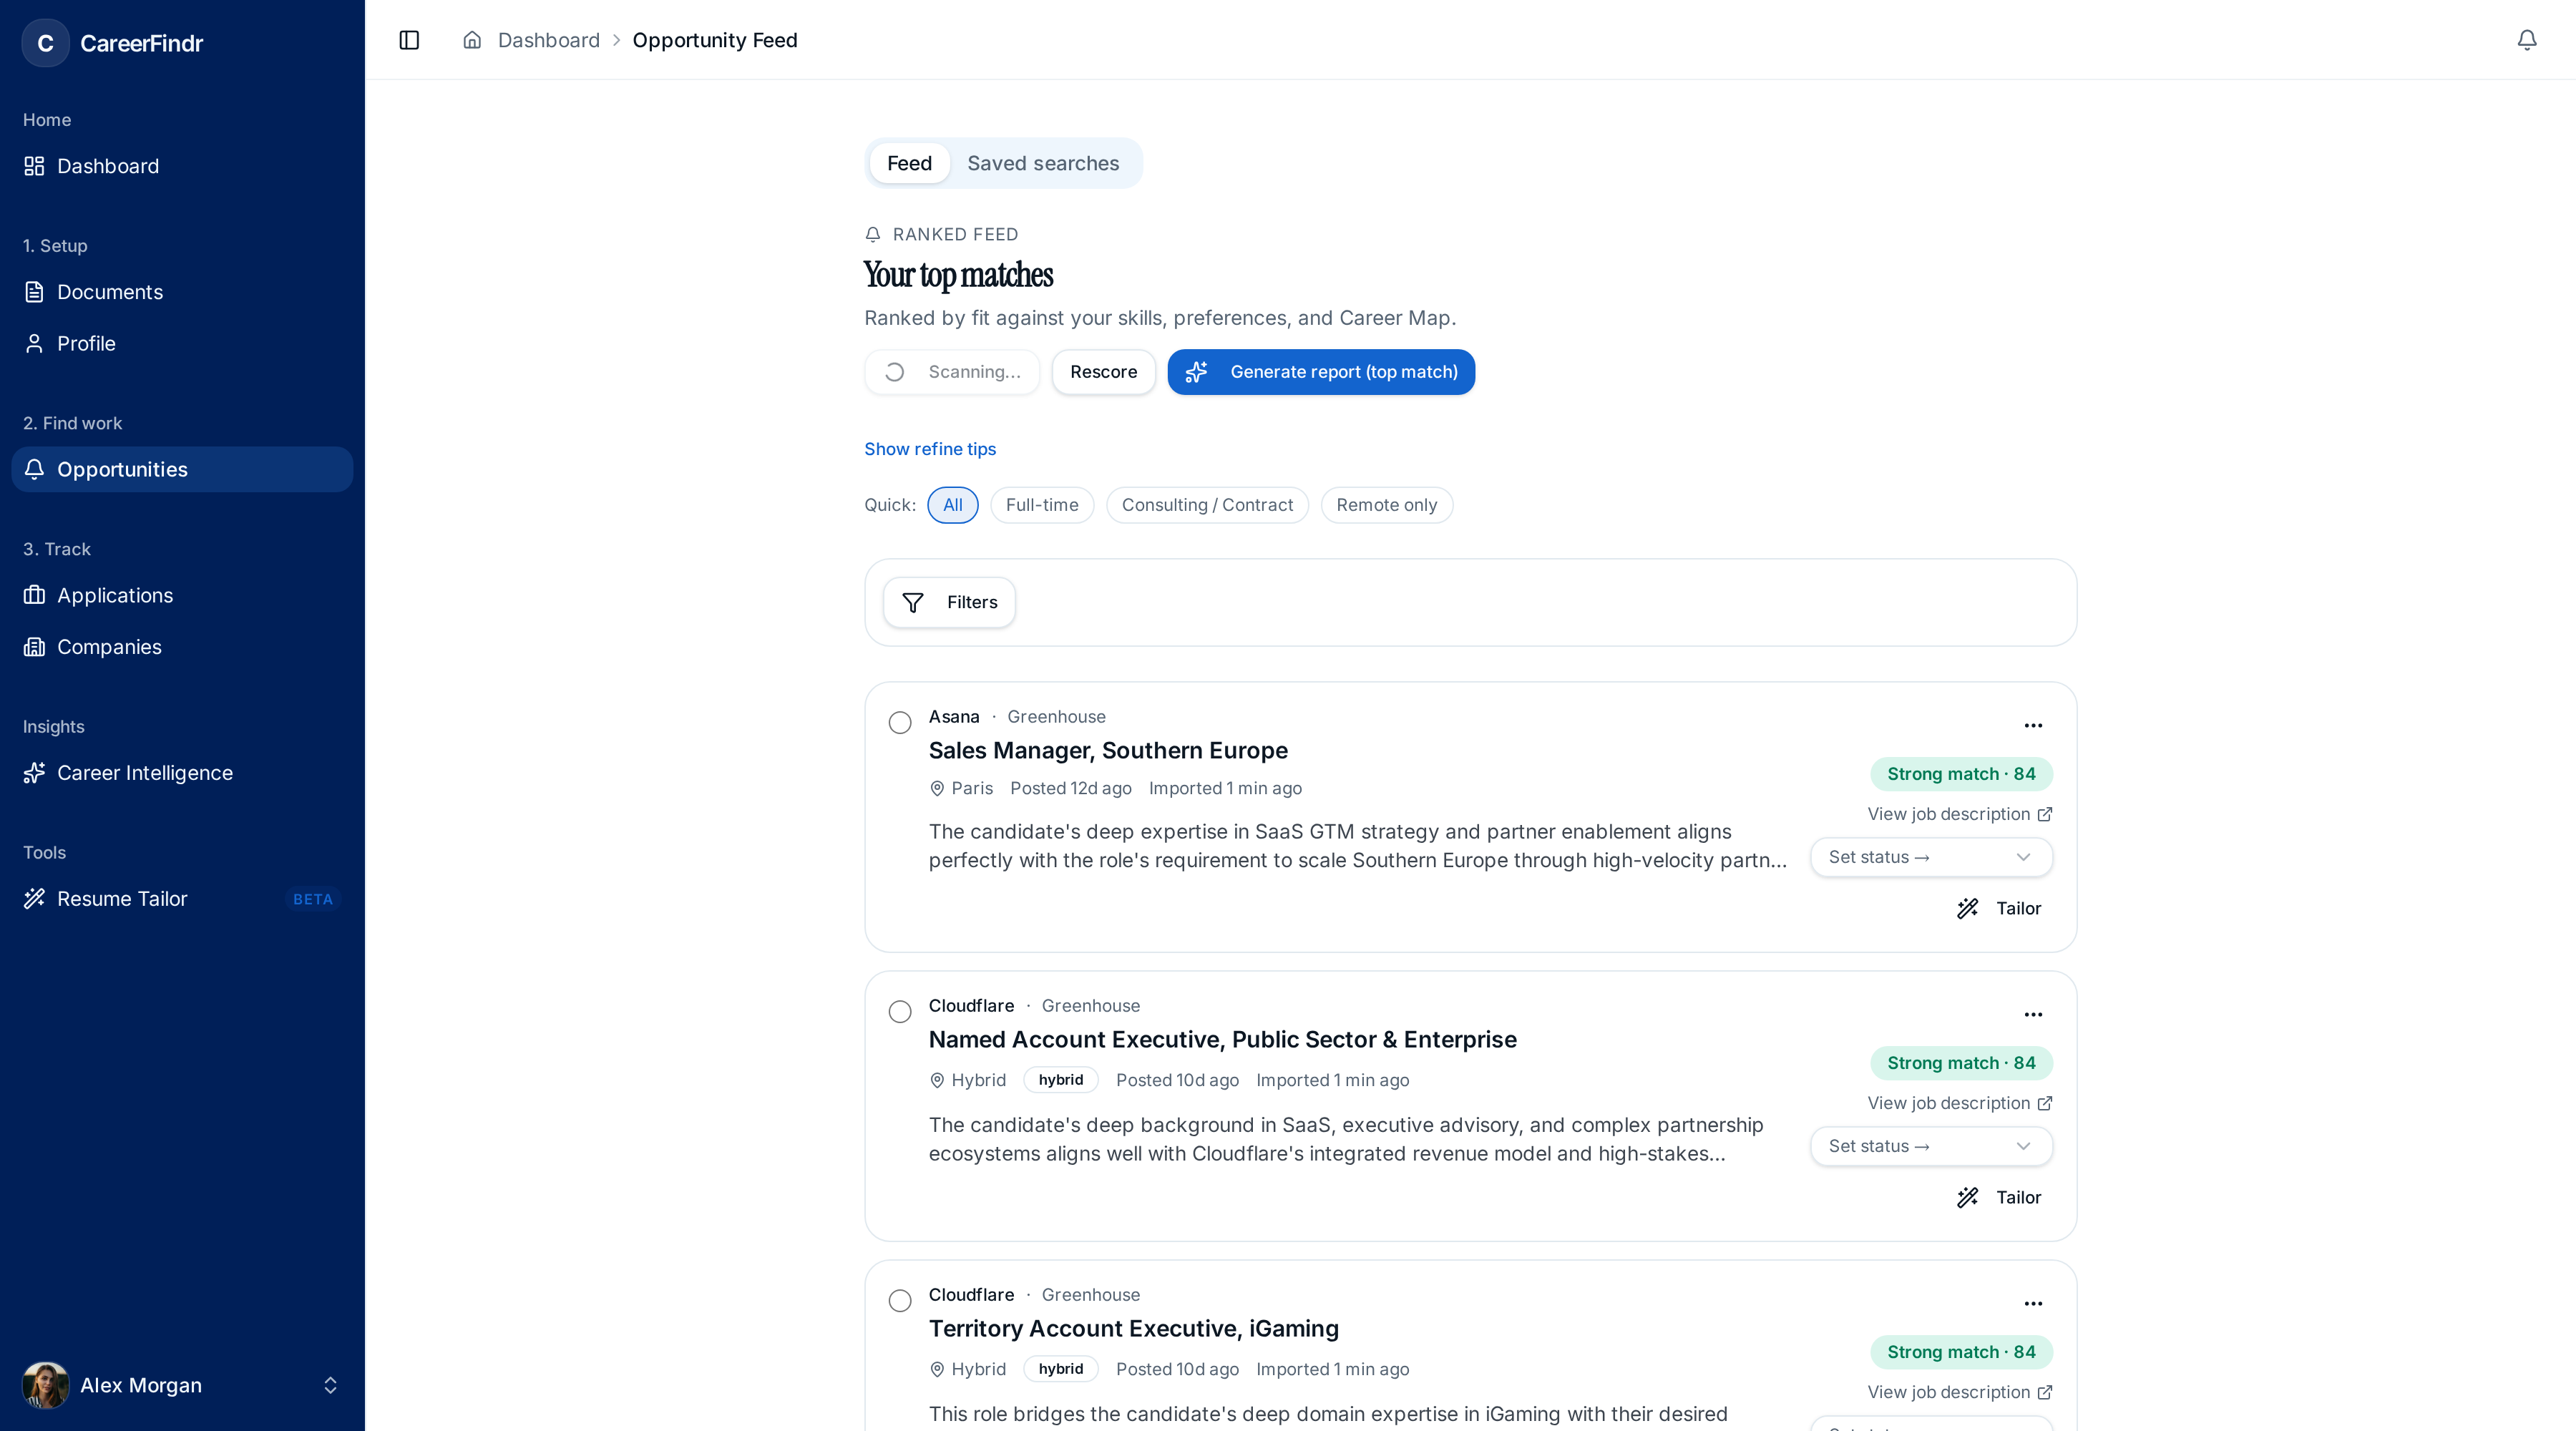Image resolution: width=2576 pixels, height=1431 pixels.
Task: Switch to the Saved searches tab
Action: 1043,163
